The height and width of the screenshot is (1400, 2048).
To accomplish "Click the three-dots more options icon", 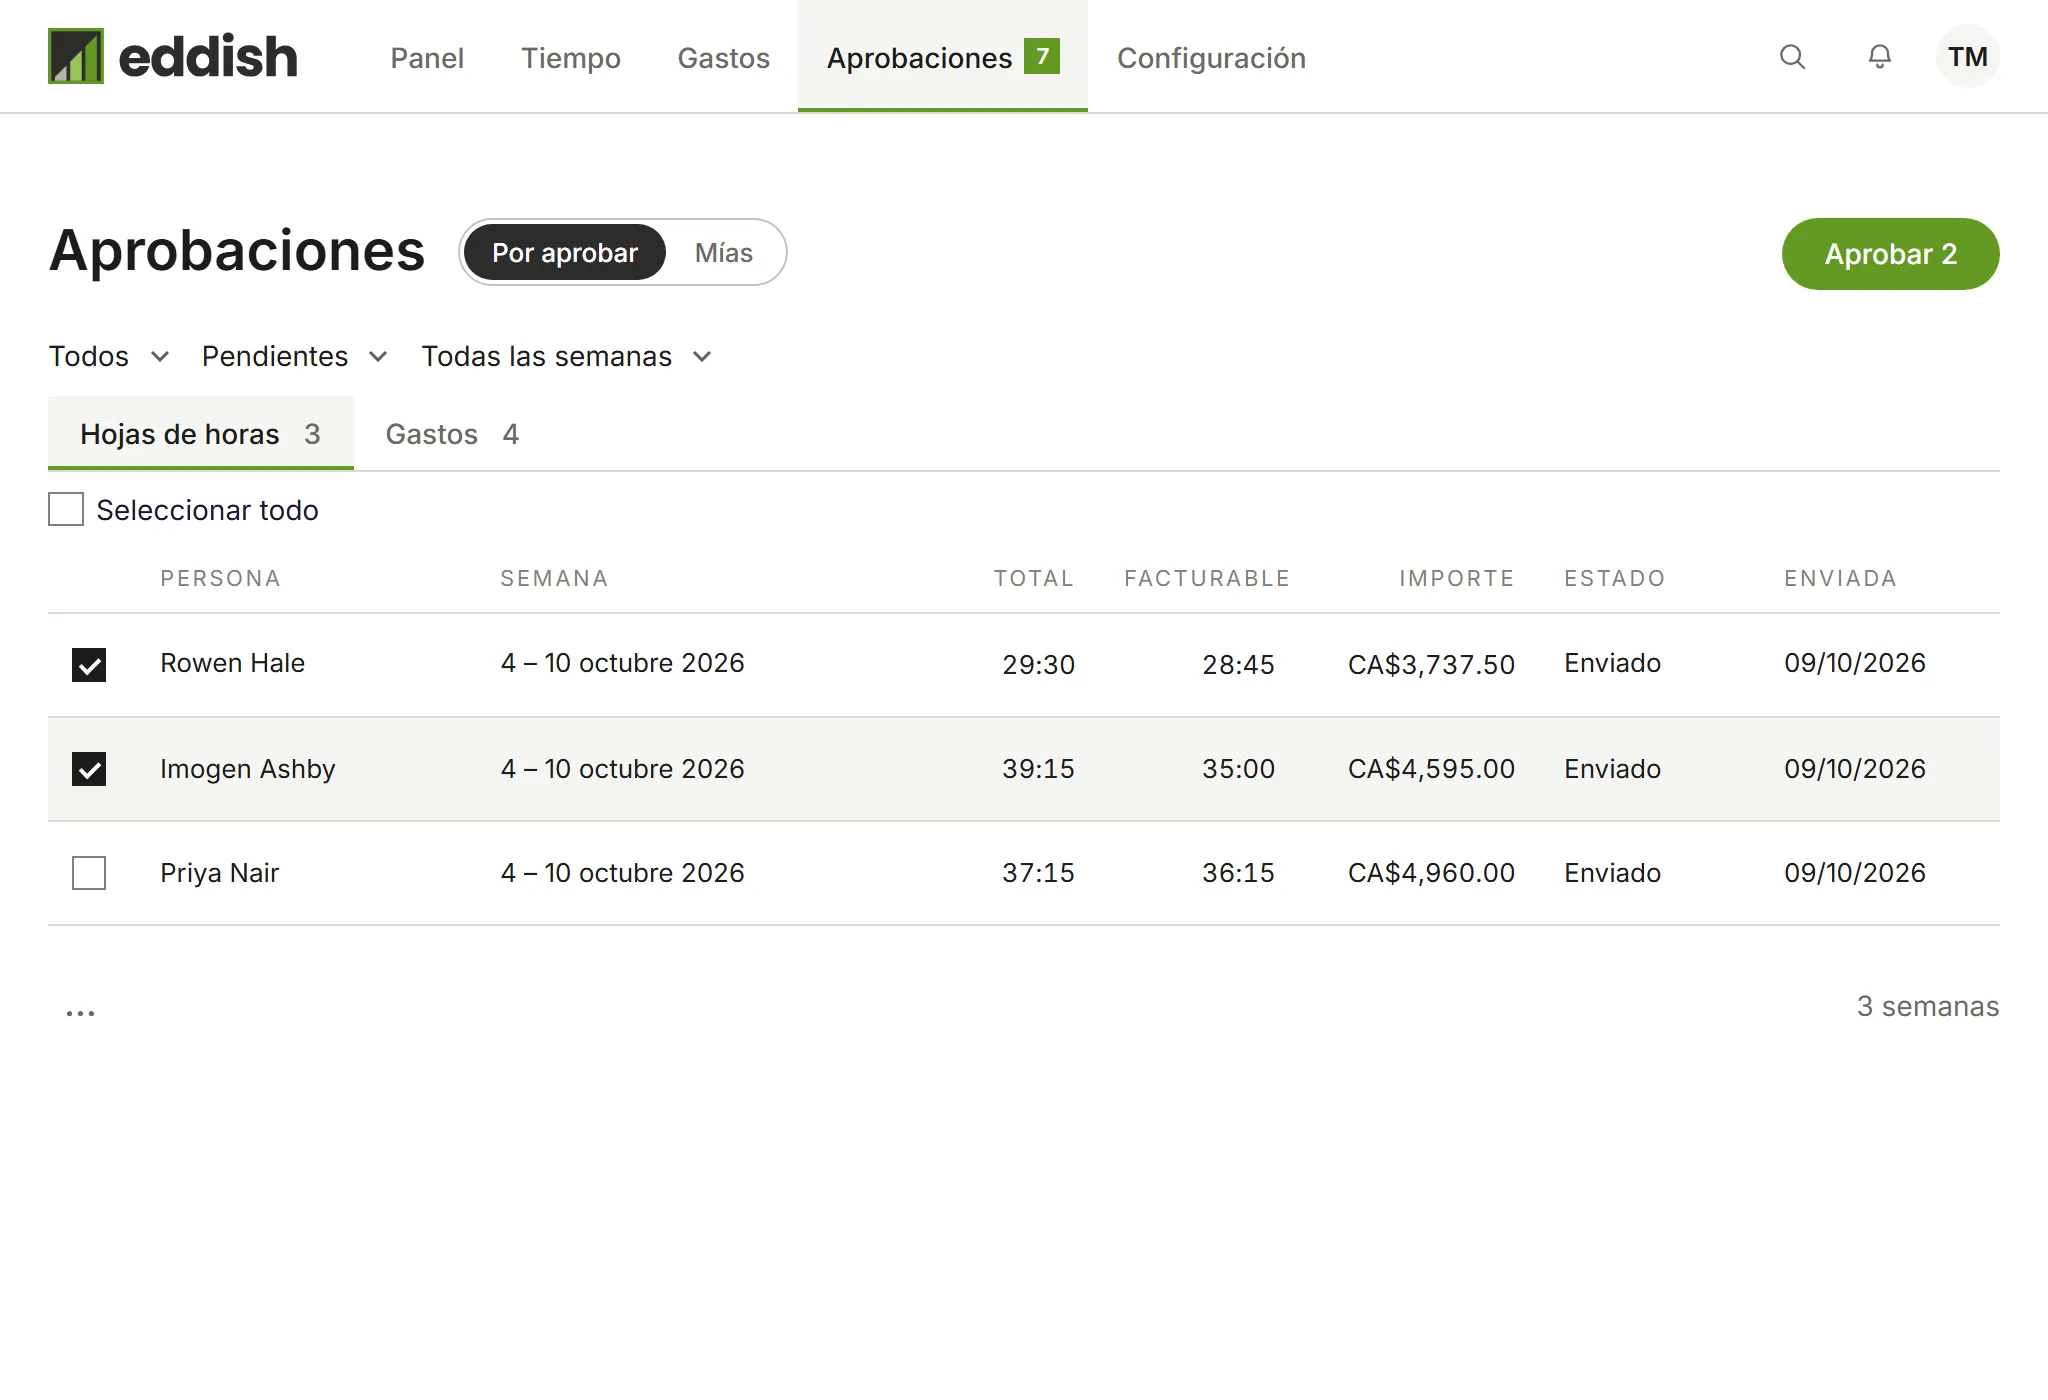I will tap(80, 1012).
